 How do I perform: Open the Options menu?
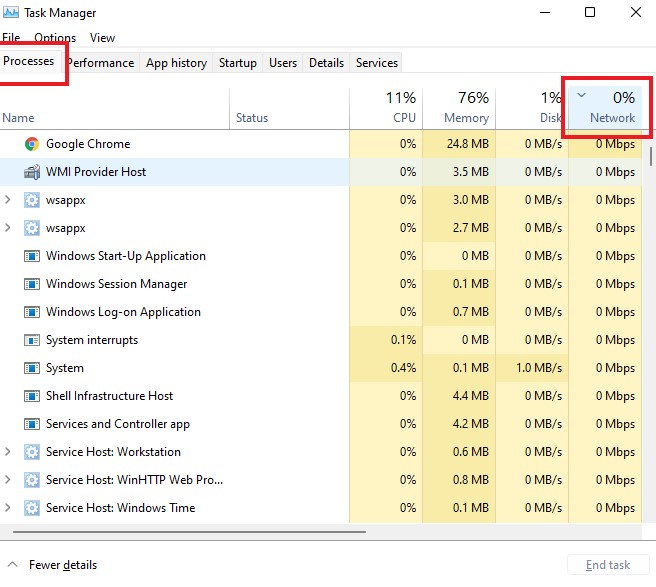[x=55, y=38]
